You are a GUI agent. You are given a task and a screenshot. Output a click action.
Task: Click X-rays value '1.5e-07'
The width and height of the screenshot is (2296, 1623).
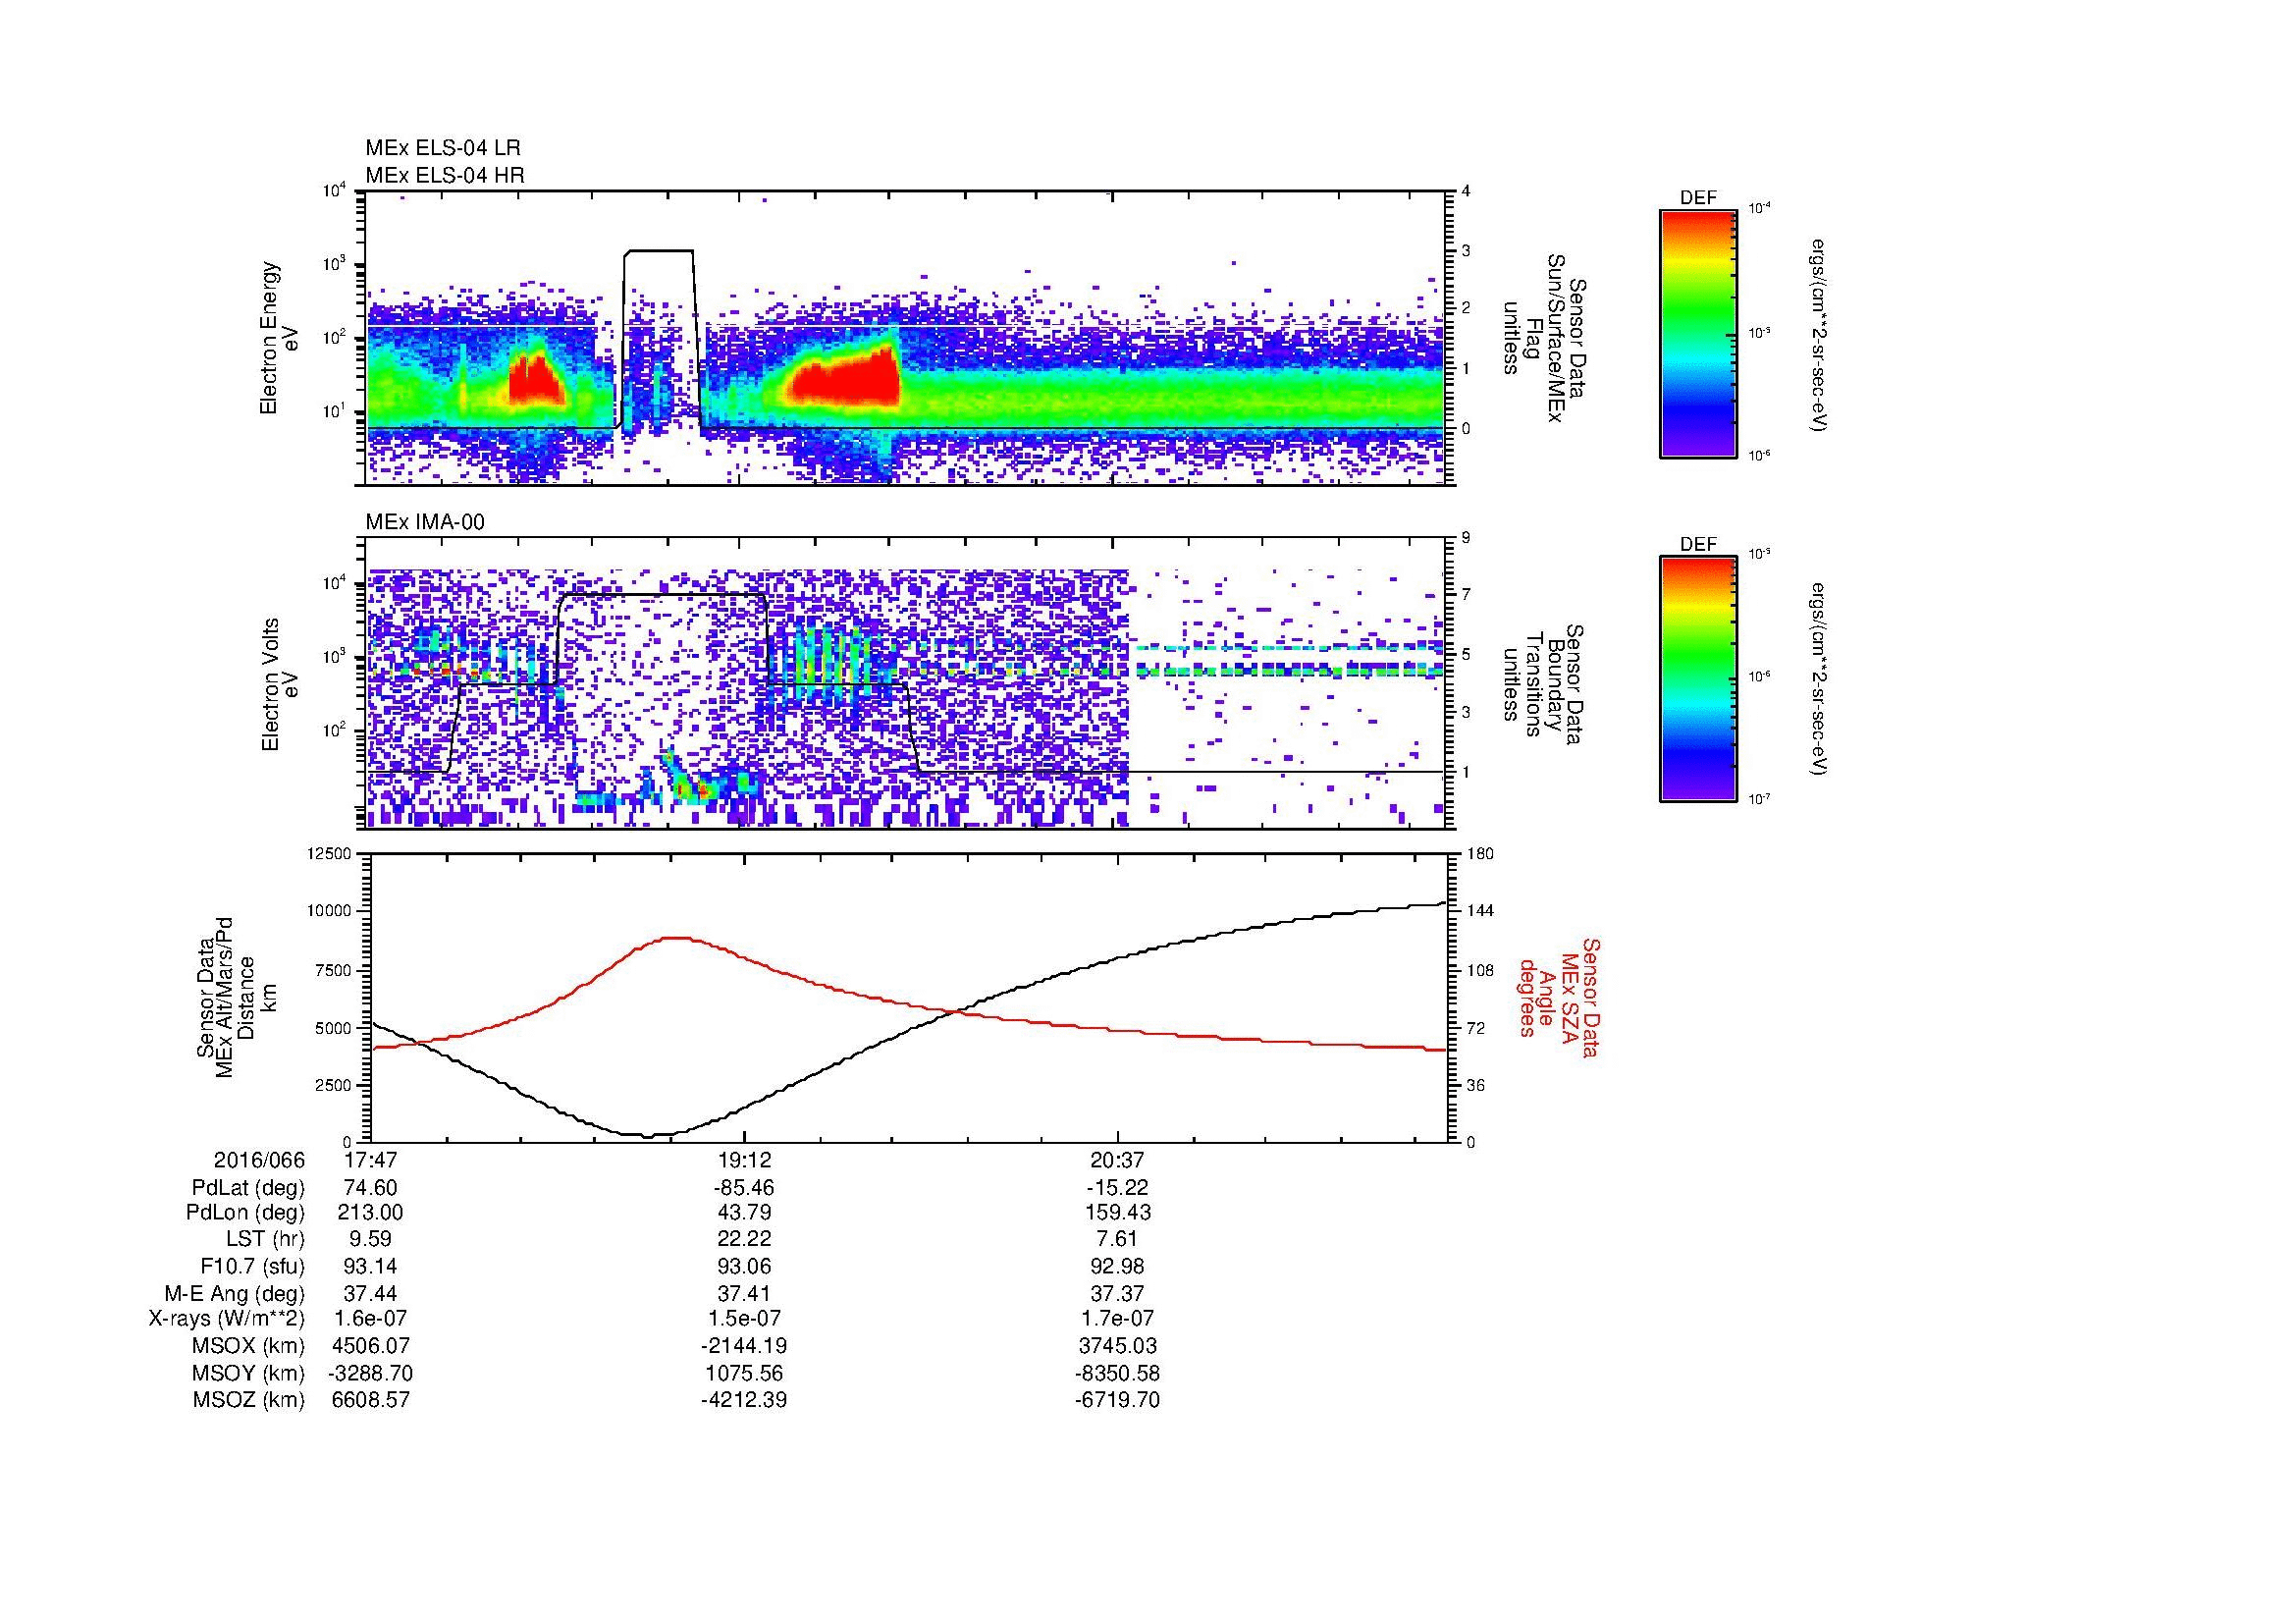tap(744, 1319)
